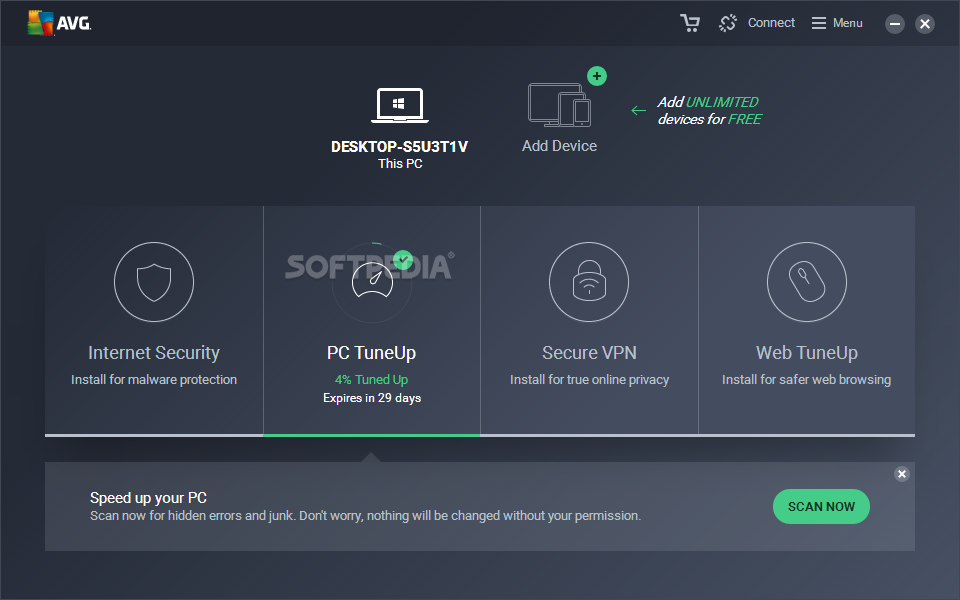960x600 pixels.
Task: Click Install for malware protection text
Action: pos(154,380)
